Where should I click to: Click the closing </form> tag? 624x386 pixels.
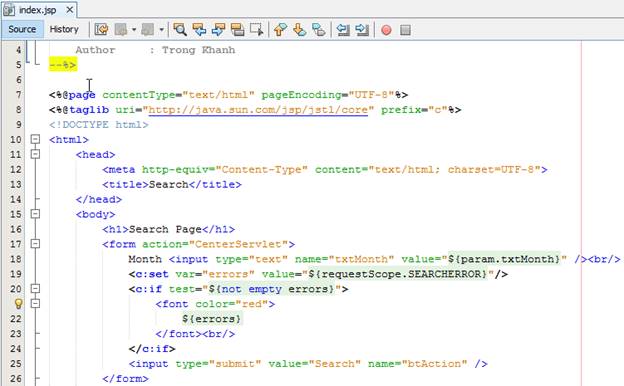(125, 379)
